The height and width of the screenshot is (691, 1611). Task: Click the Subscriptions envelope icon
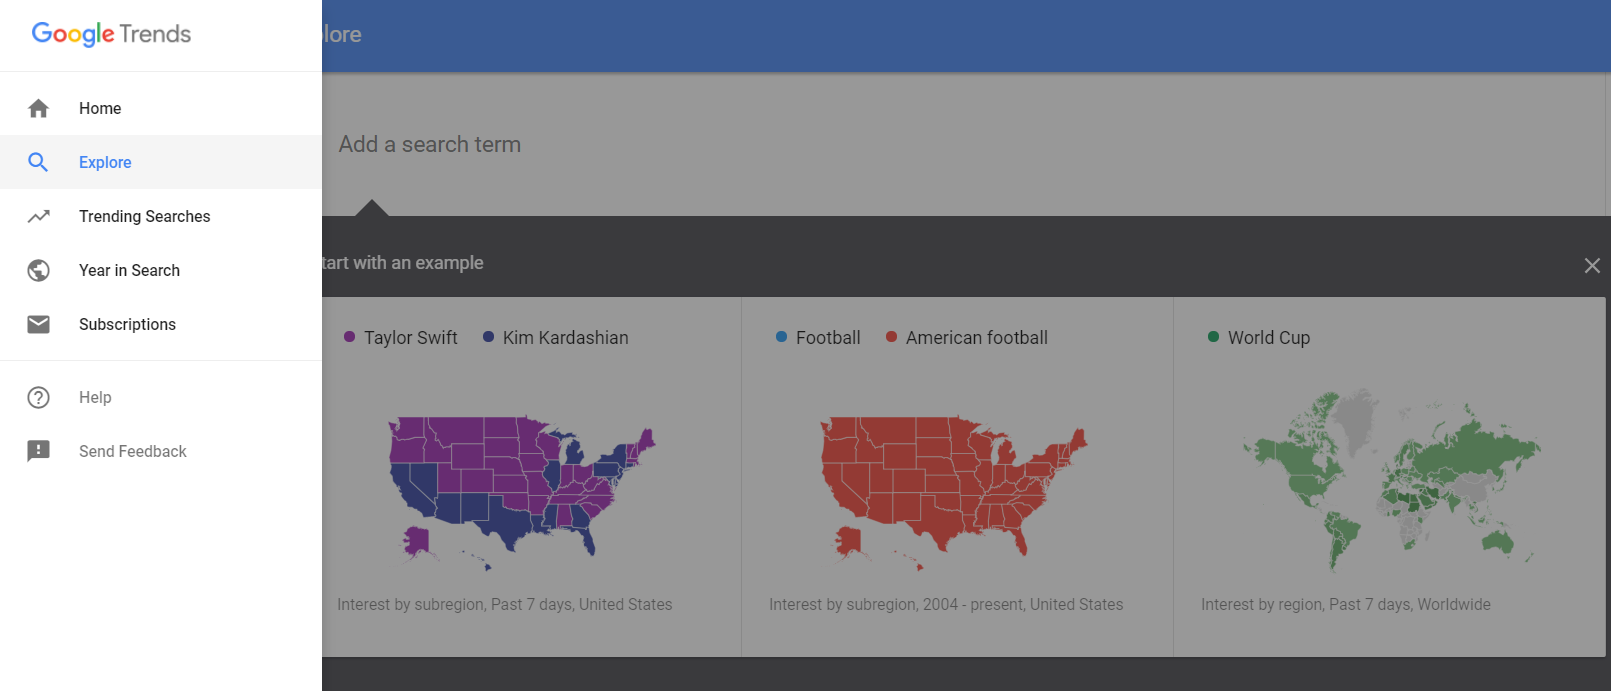pyautogui.click(x=38, y=324)
